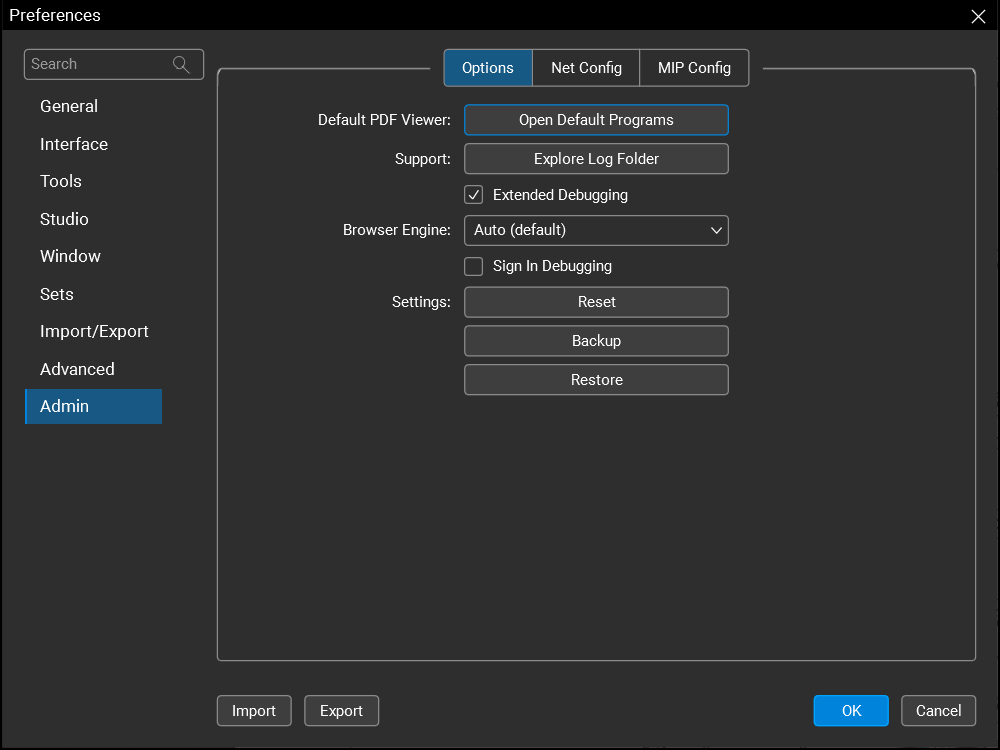
Task: Open the MIP Config tab
Action: pyautogui.click(x=694, y=68)
